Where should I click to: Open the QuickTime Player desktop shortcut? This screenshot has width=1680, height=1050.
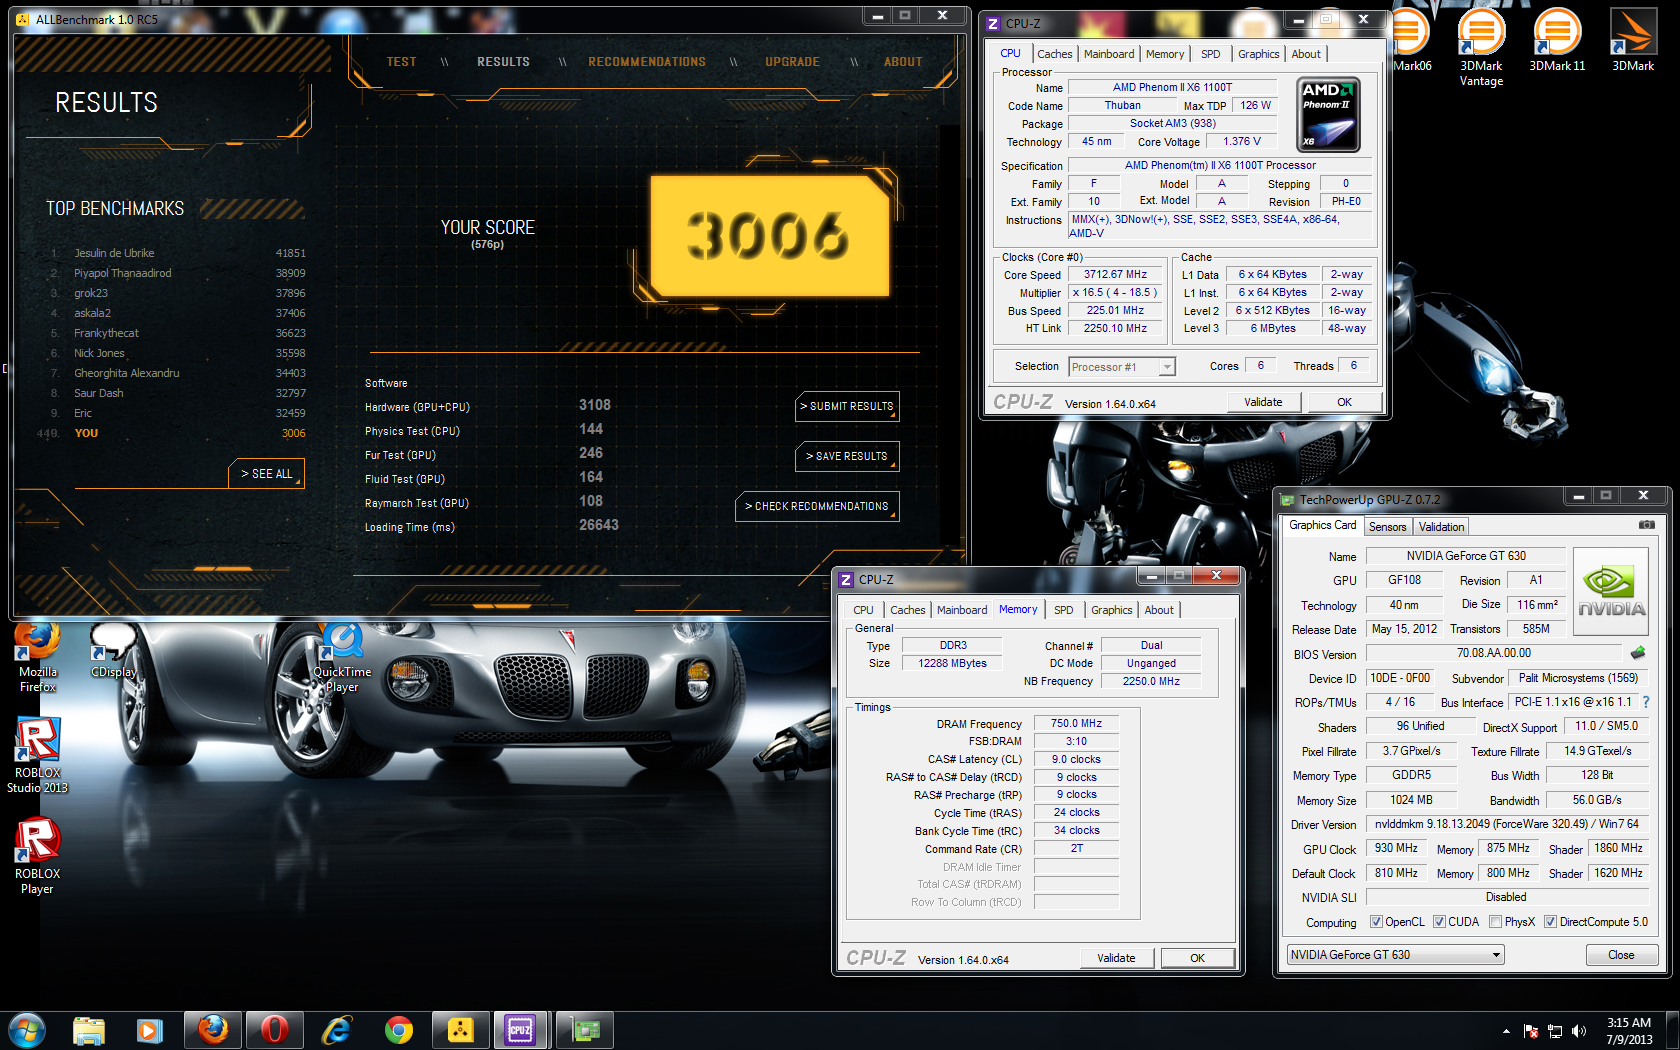coord(342,657)
